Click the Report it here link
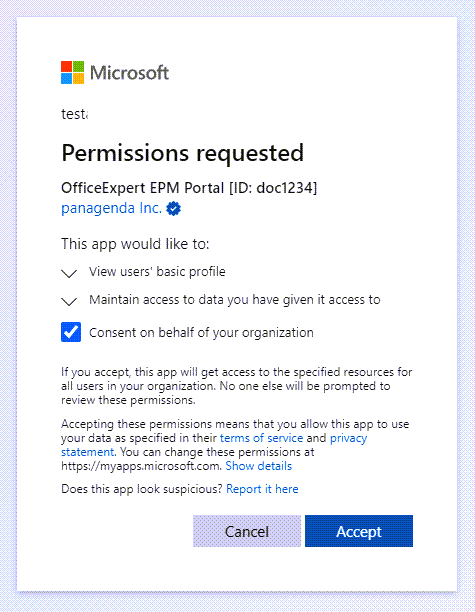The height and width of the screenshot is (612, 475). click(x=262, y=489)
